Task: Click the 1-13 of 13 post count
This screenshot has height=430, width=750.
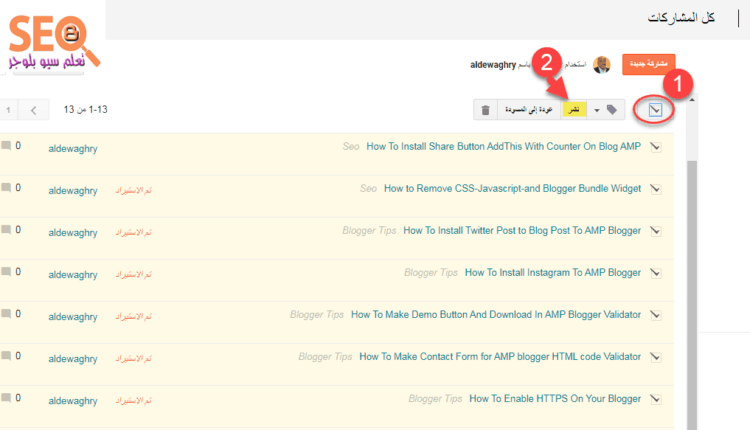Action: pos(86,110)
